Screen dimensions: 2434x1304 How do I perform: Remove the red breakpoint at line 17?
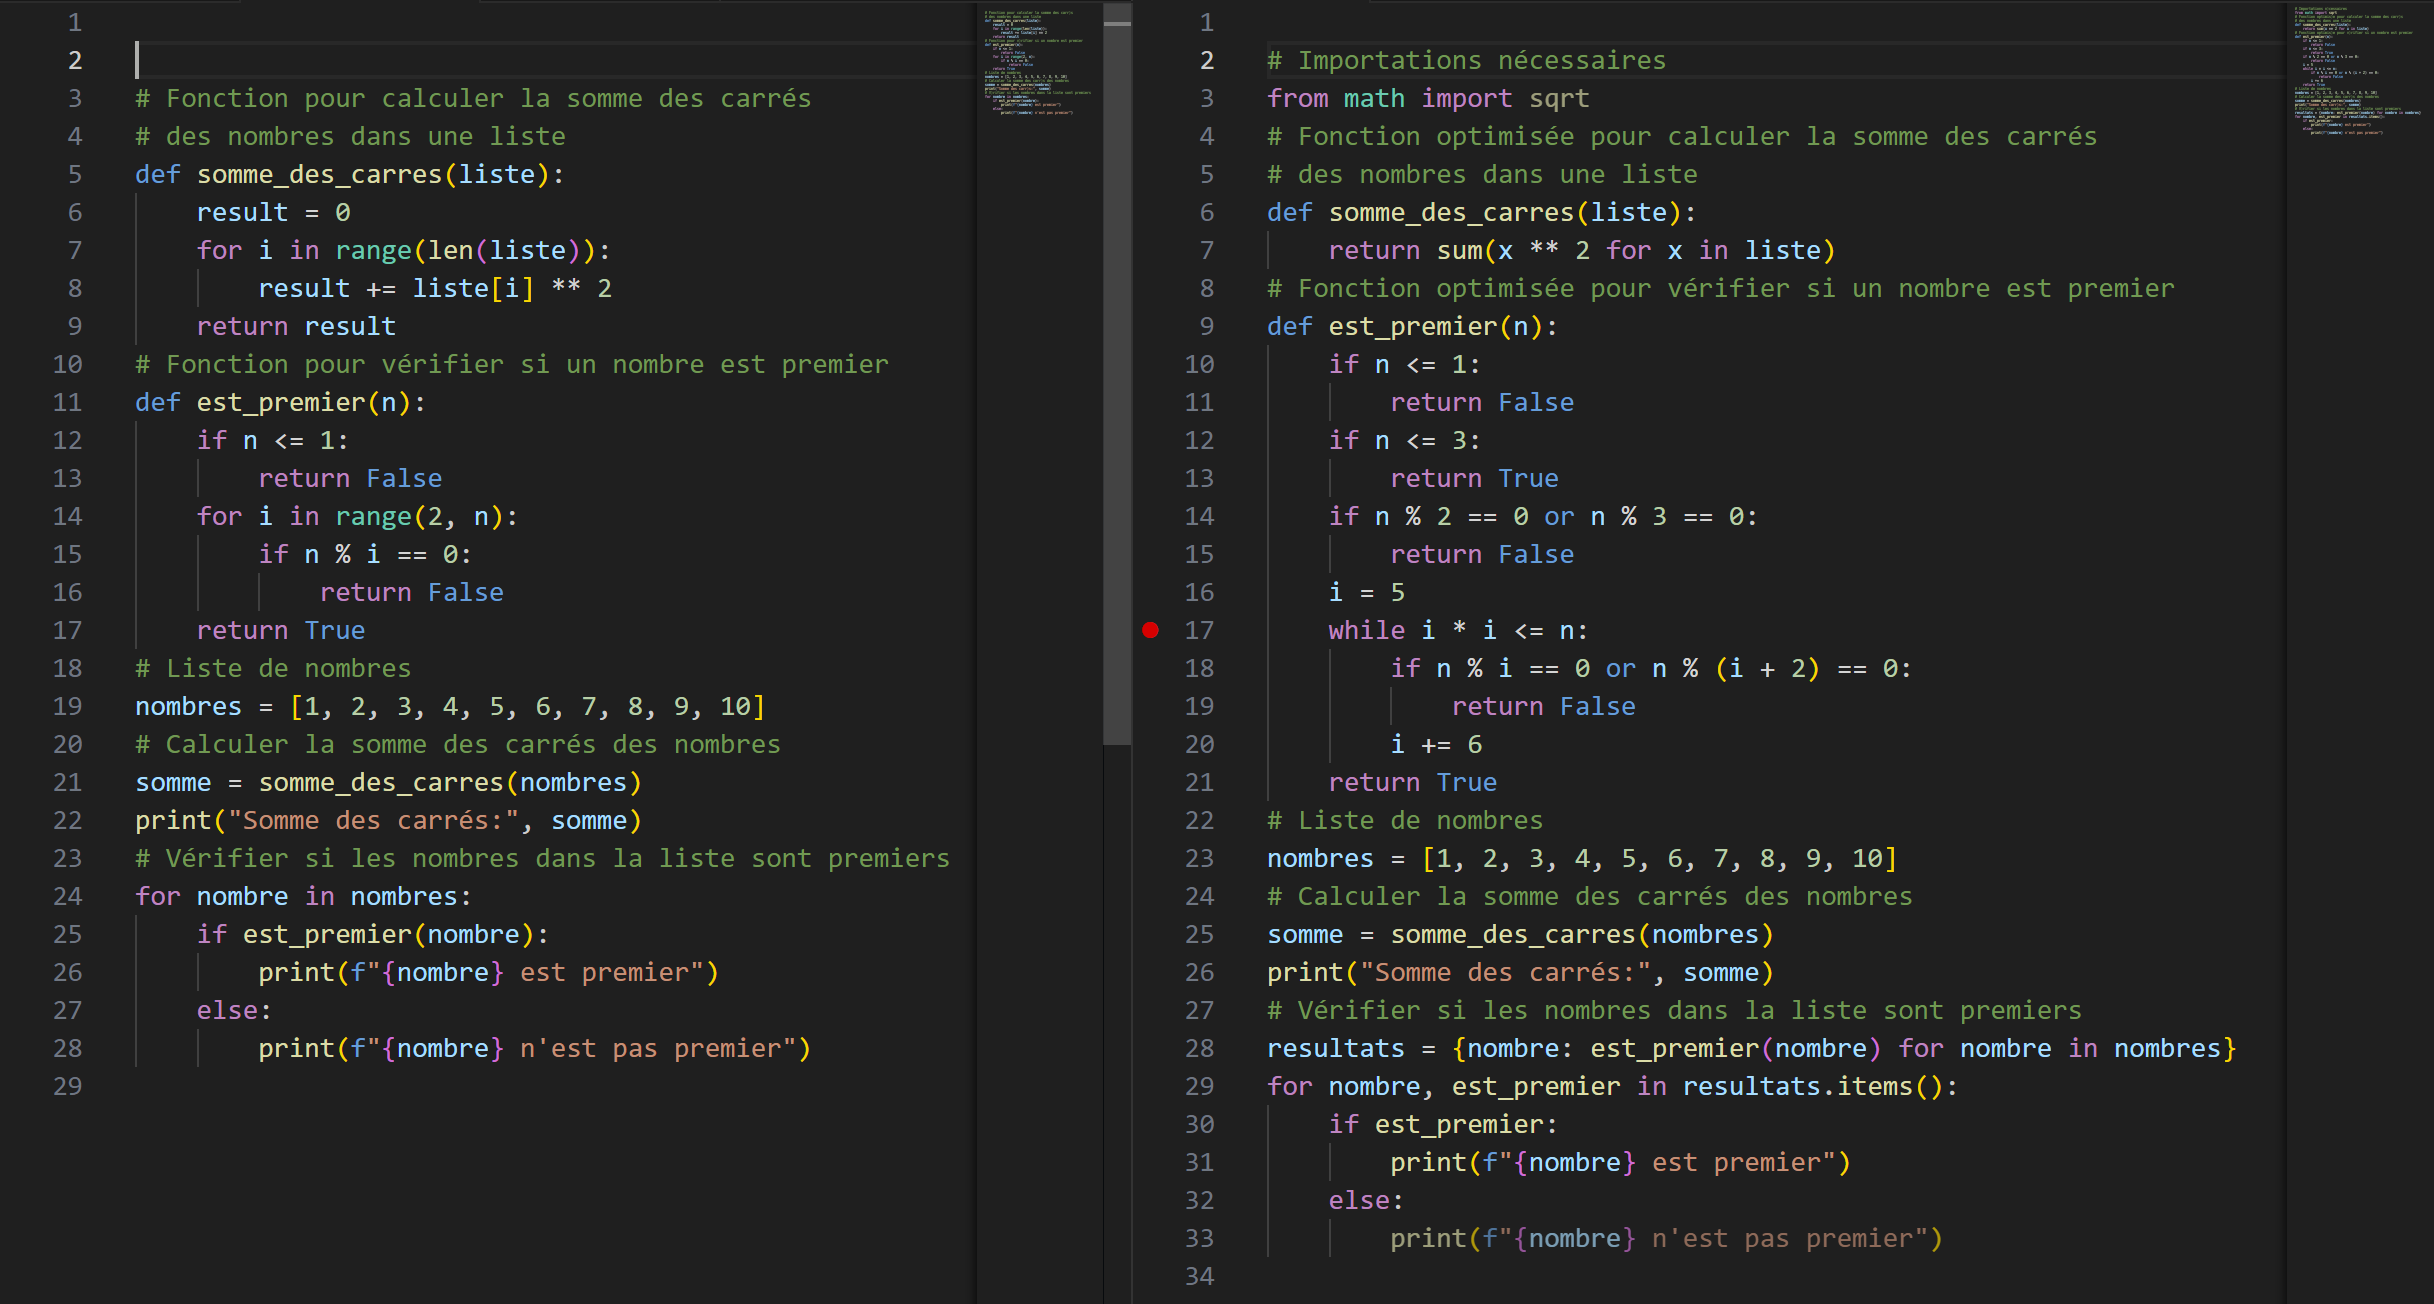click(x=1151, y=630)
